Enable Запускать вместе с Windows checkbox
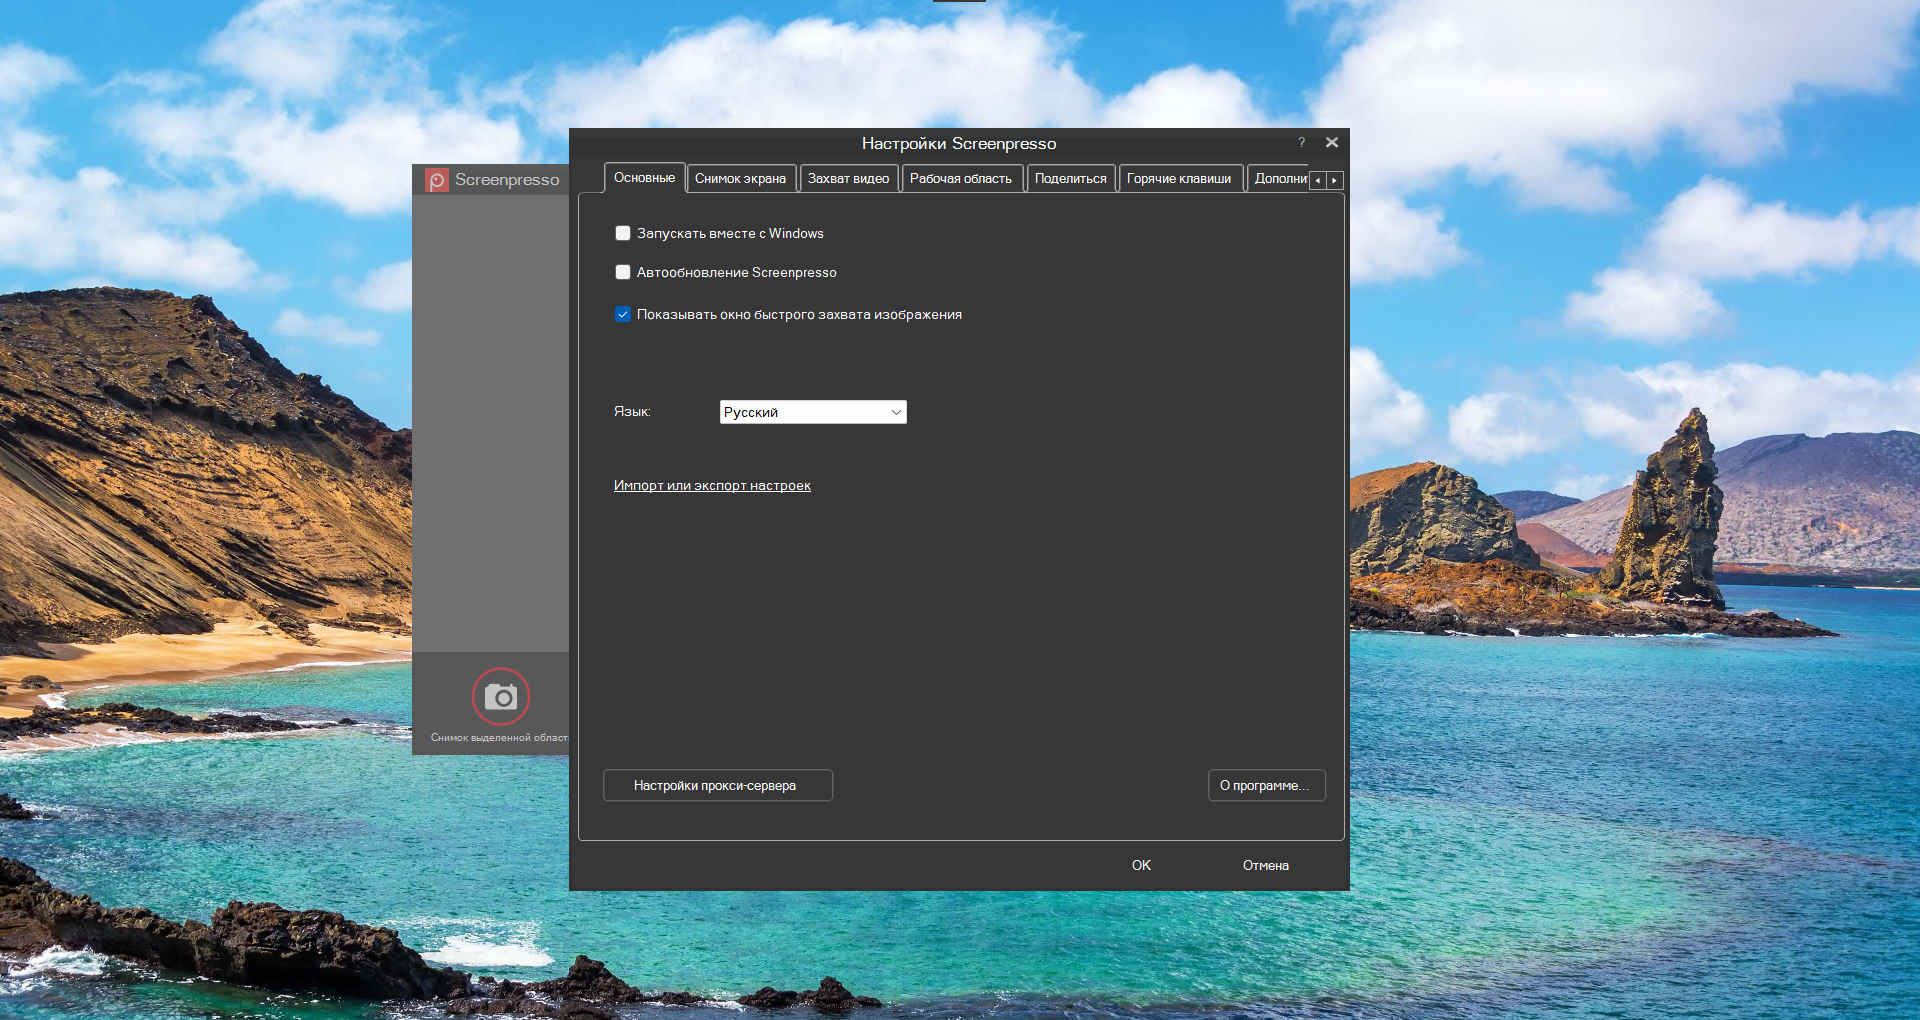The height and width of the screenshot is (1020, 1920). pos(623,233)
